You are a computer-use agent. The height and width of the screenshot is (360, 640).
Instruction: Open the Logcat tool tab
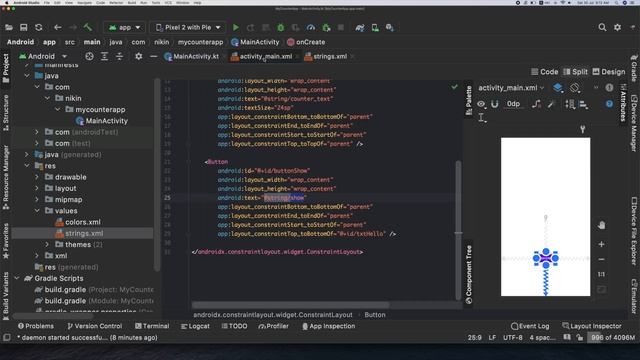click(x=195, y=326)
